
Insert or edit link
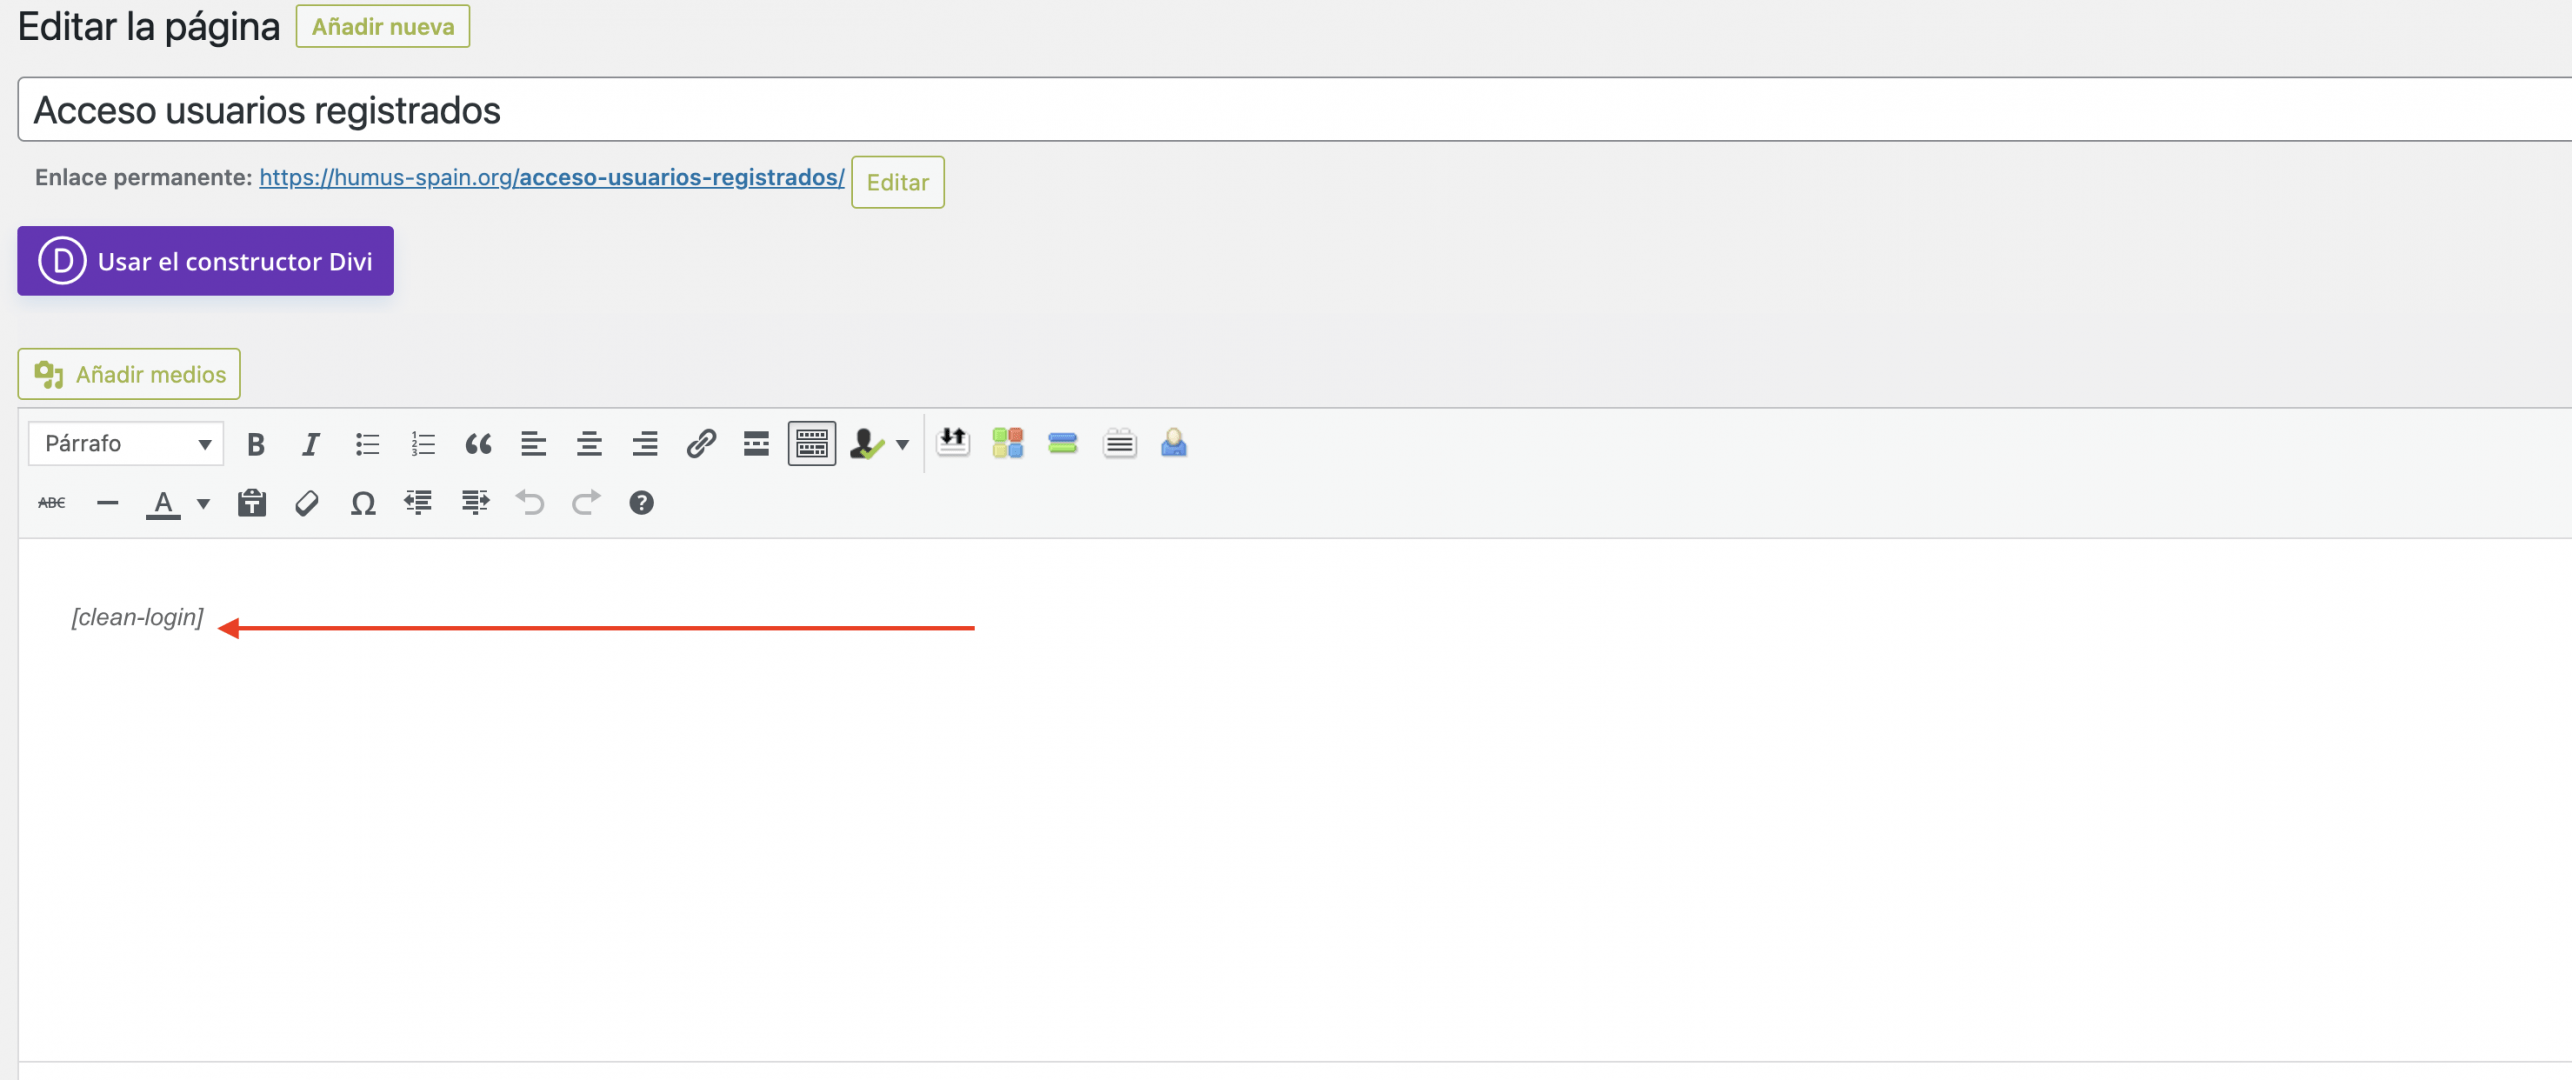click(701, 444)
